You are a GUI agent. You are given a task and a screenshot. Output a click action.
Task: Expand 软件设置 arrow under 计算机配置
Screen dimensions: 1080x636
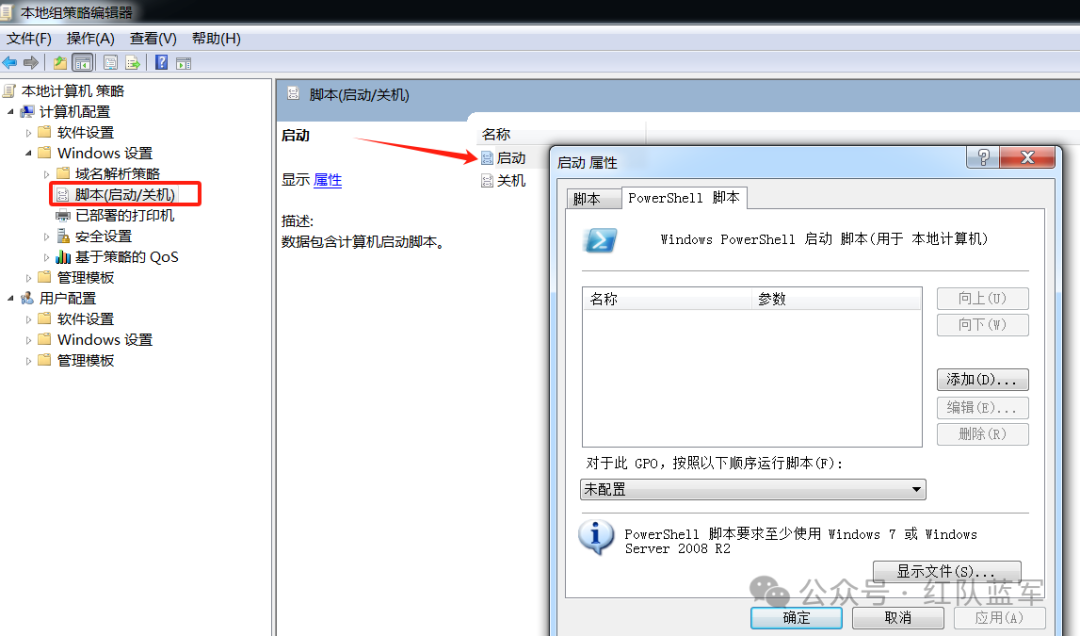[x=28, y=132]
